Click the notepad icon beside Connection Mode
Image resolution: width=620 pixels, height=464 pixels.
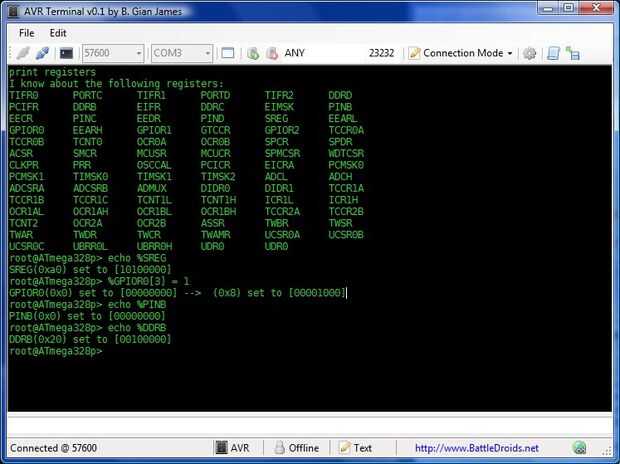point(414,53)
